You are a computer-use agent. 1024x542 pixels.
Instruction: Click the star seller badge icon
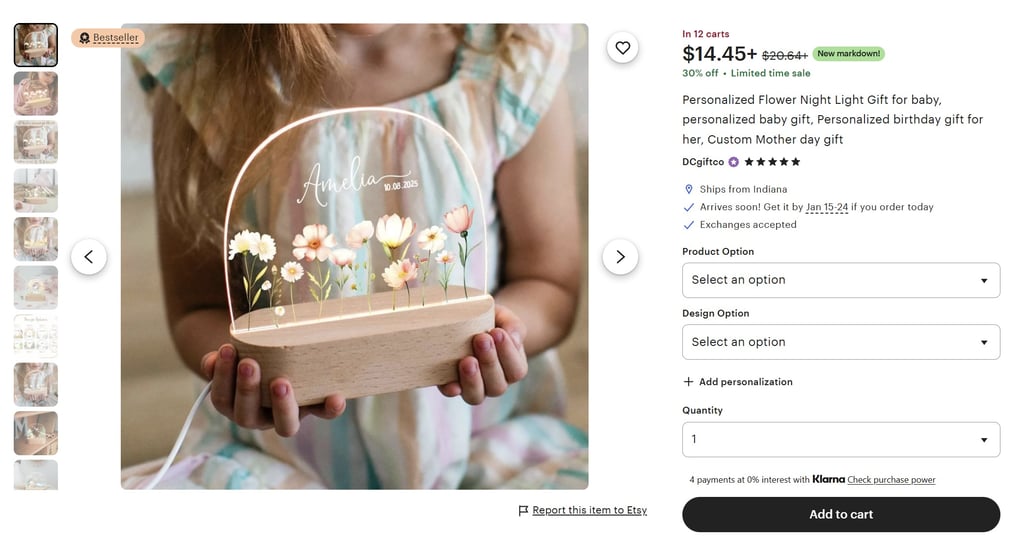(733, 162)
